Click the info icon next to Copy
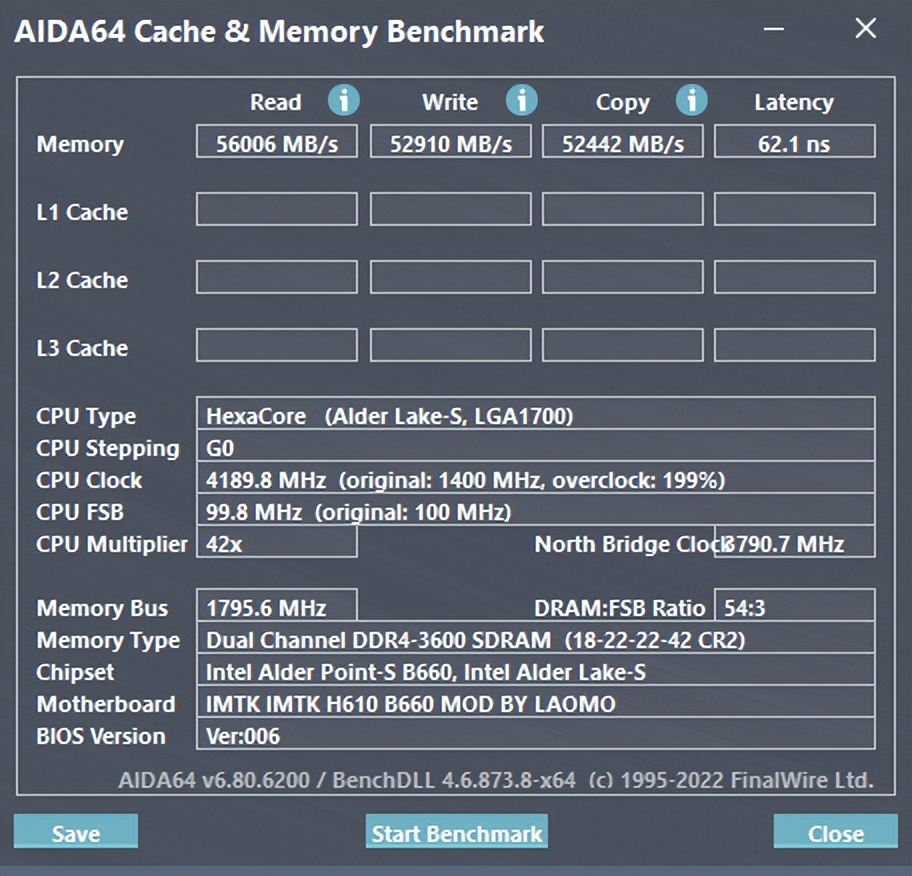This screenshot has width=912, height=876. (691, 100)
